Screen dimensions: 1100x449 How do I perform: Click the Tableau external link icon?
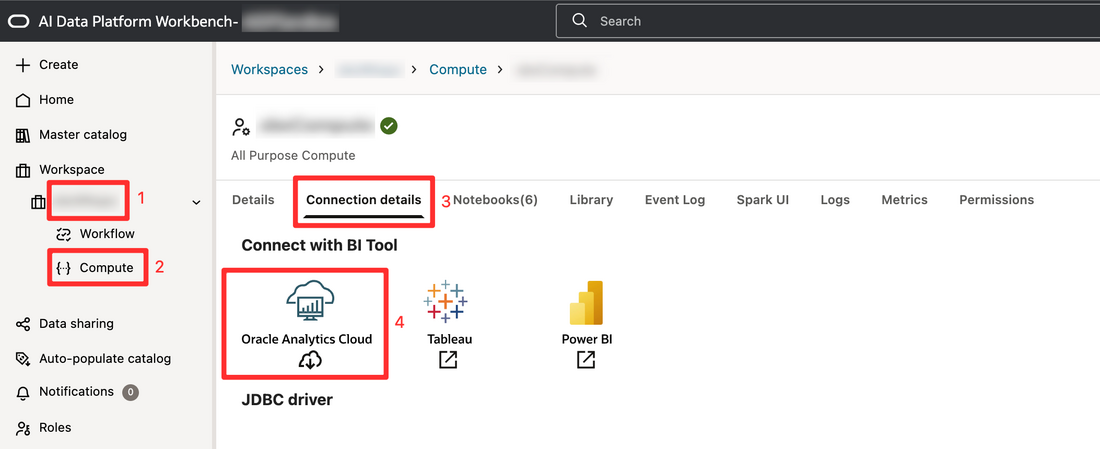[448, 360]
